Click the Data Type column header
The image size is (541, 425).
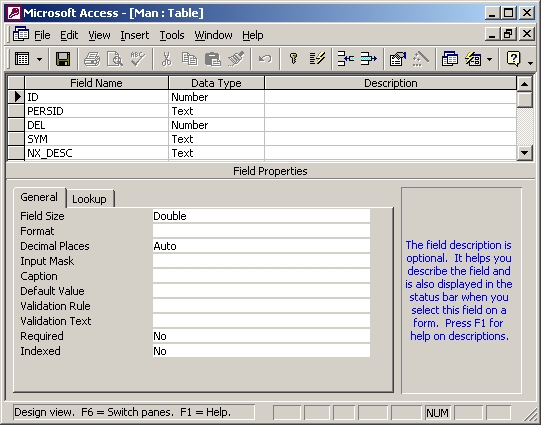[x=217, y=83]
